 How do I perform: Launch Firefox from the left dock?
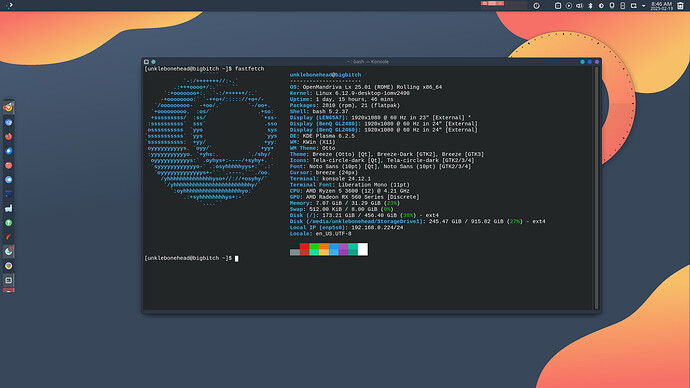[x=8, y=136]
